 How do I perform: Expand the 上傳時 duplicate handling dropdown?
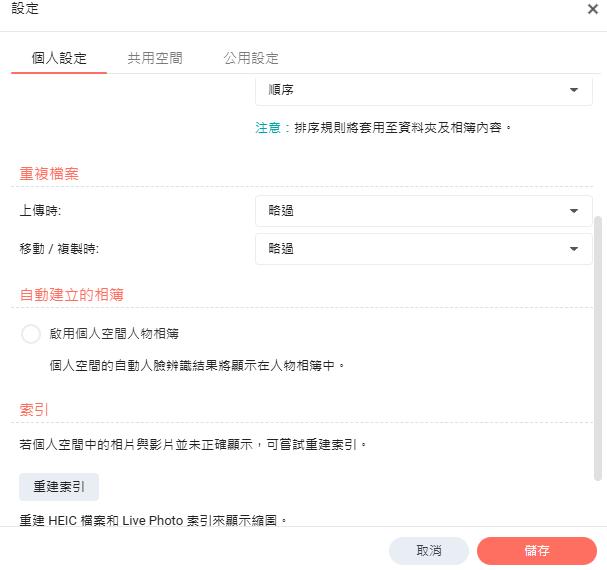tap(424, 211)
